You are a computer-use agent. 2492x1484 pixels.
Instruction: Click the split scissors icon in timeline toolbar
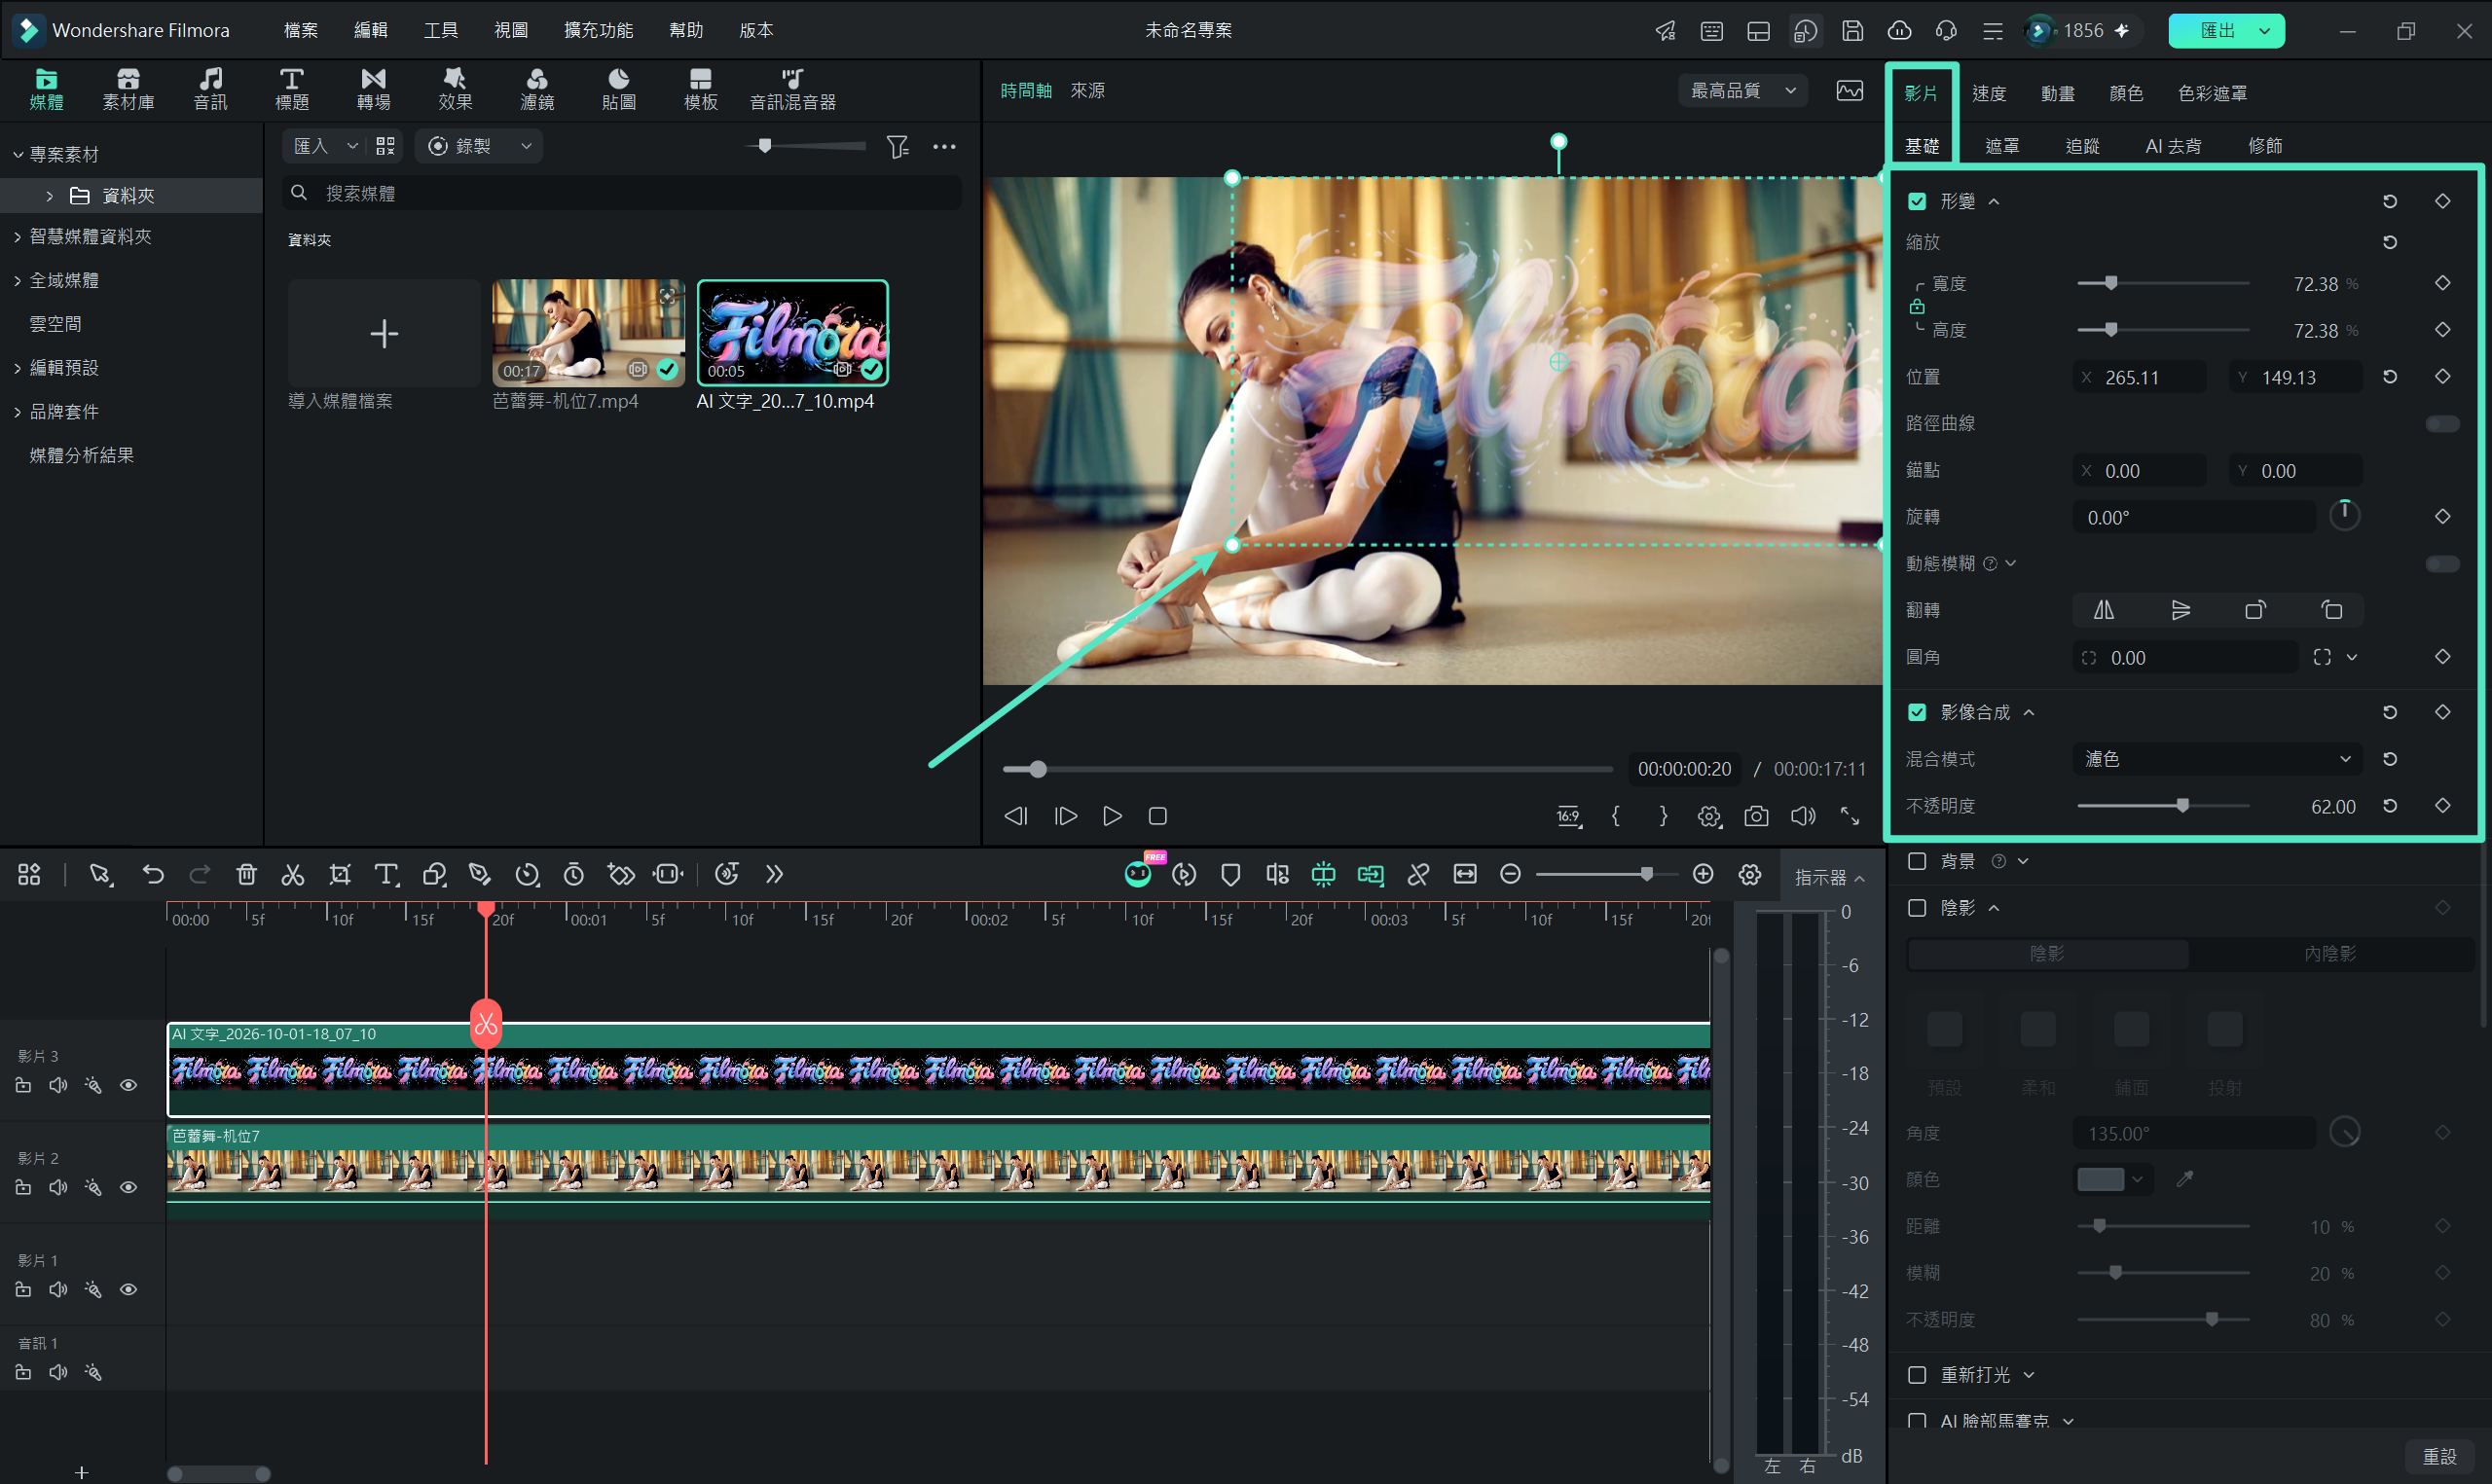tap(292, 875)
